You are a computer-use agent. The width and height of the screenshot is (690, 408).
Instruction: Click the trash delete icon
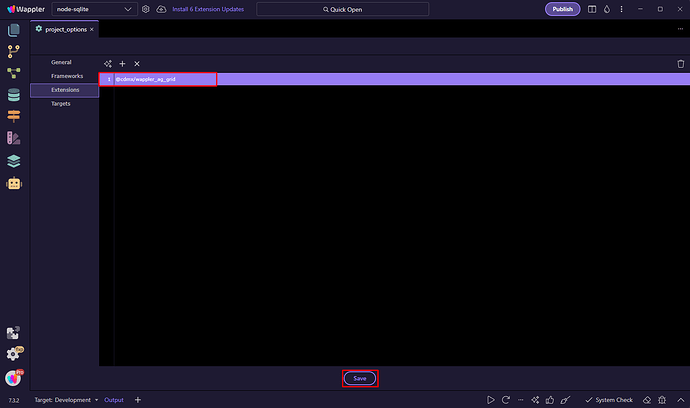(x=680, y=64)
